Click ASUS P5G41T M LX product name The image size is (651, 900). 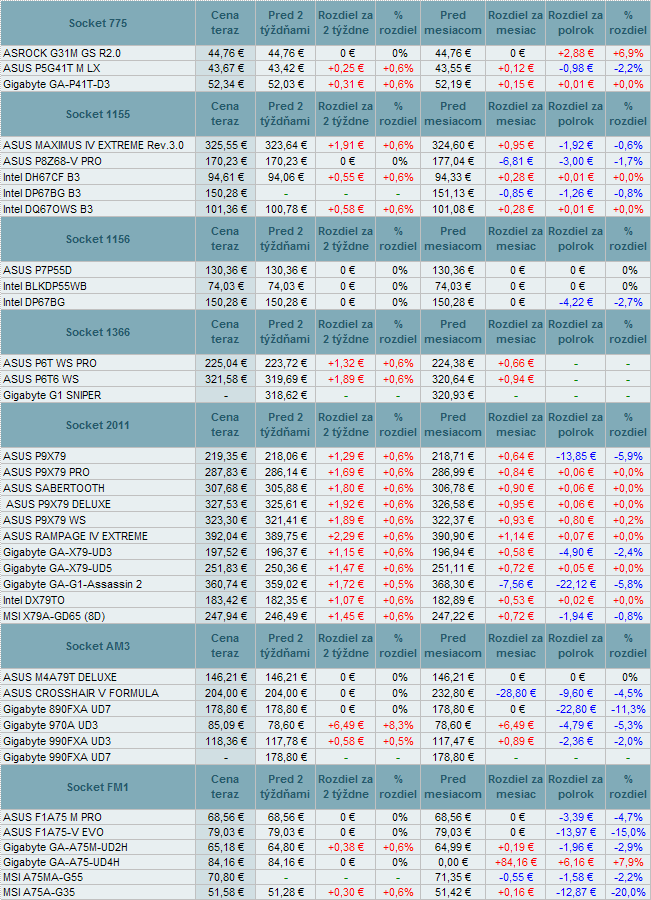pos(52,68)
